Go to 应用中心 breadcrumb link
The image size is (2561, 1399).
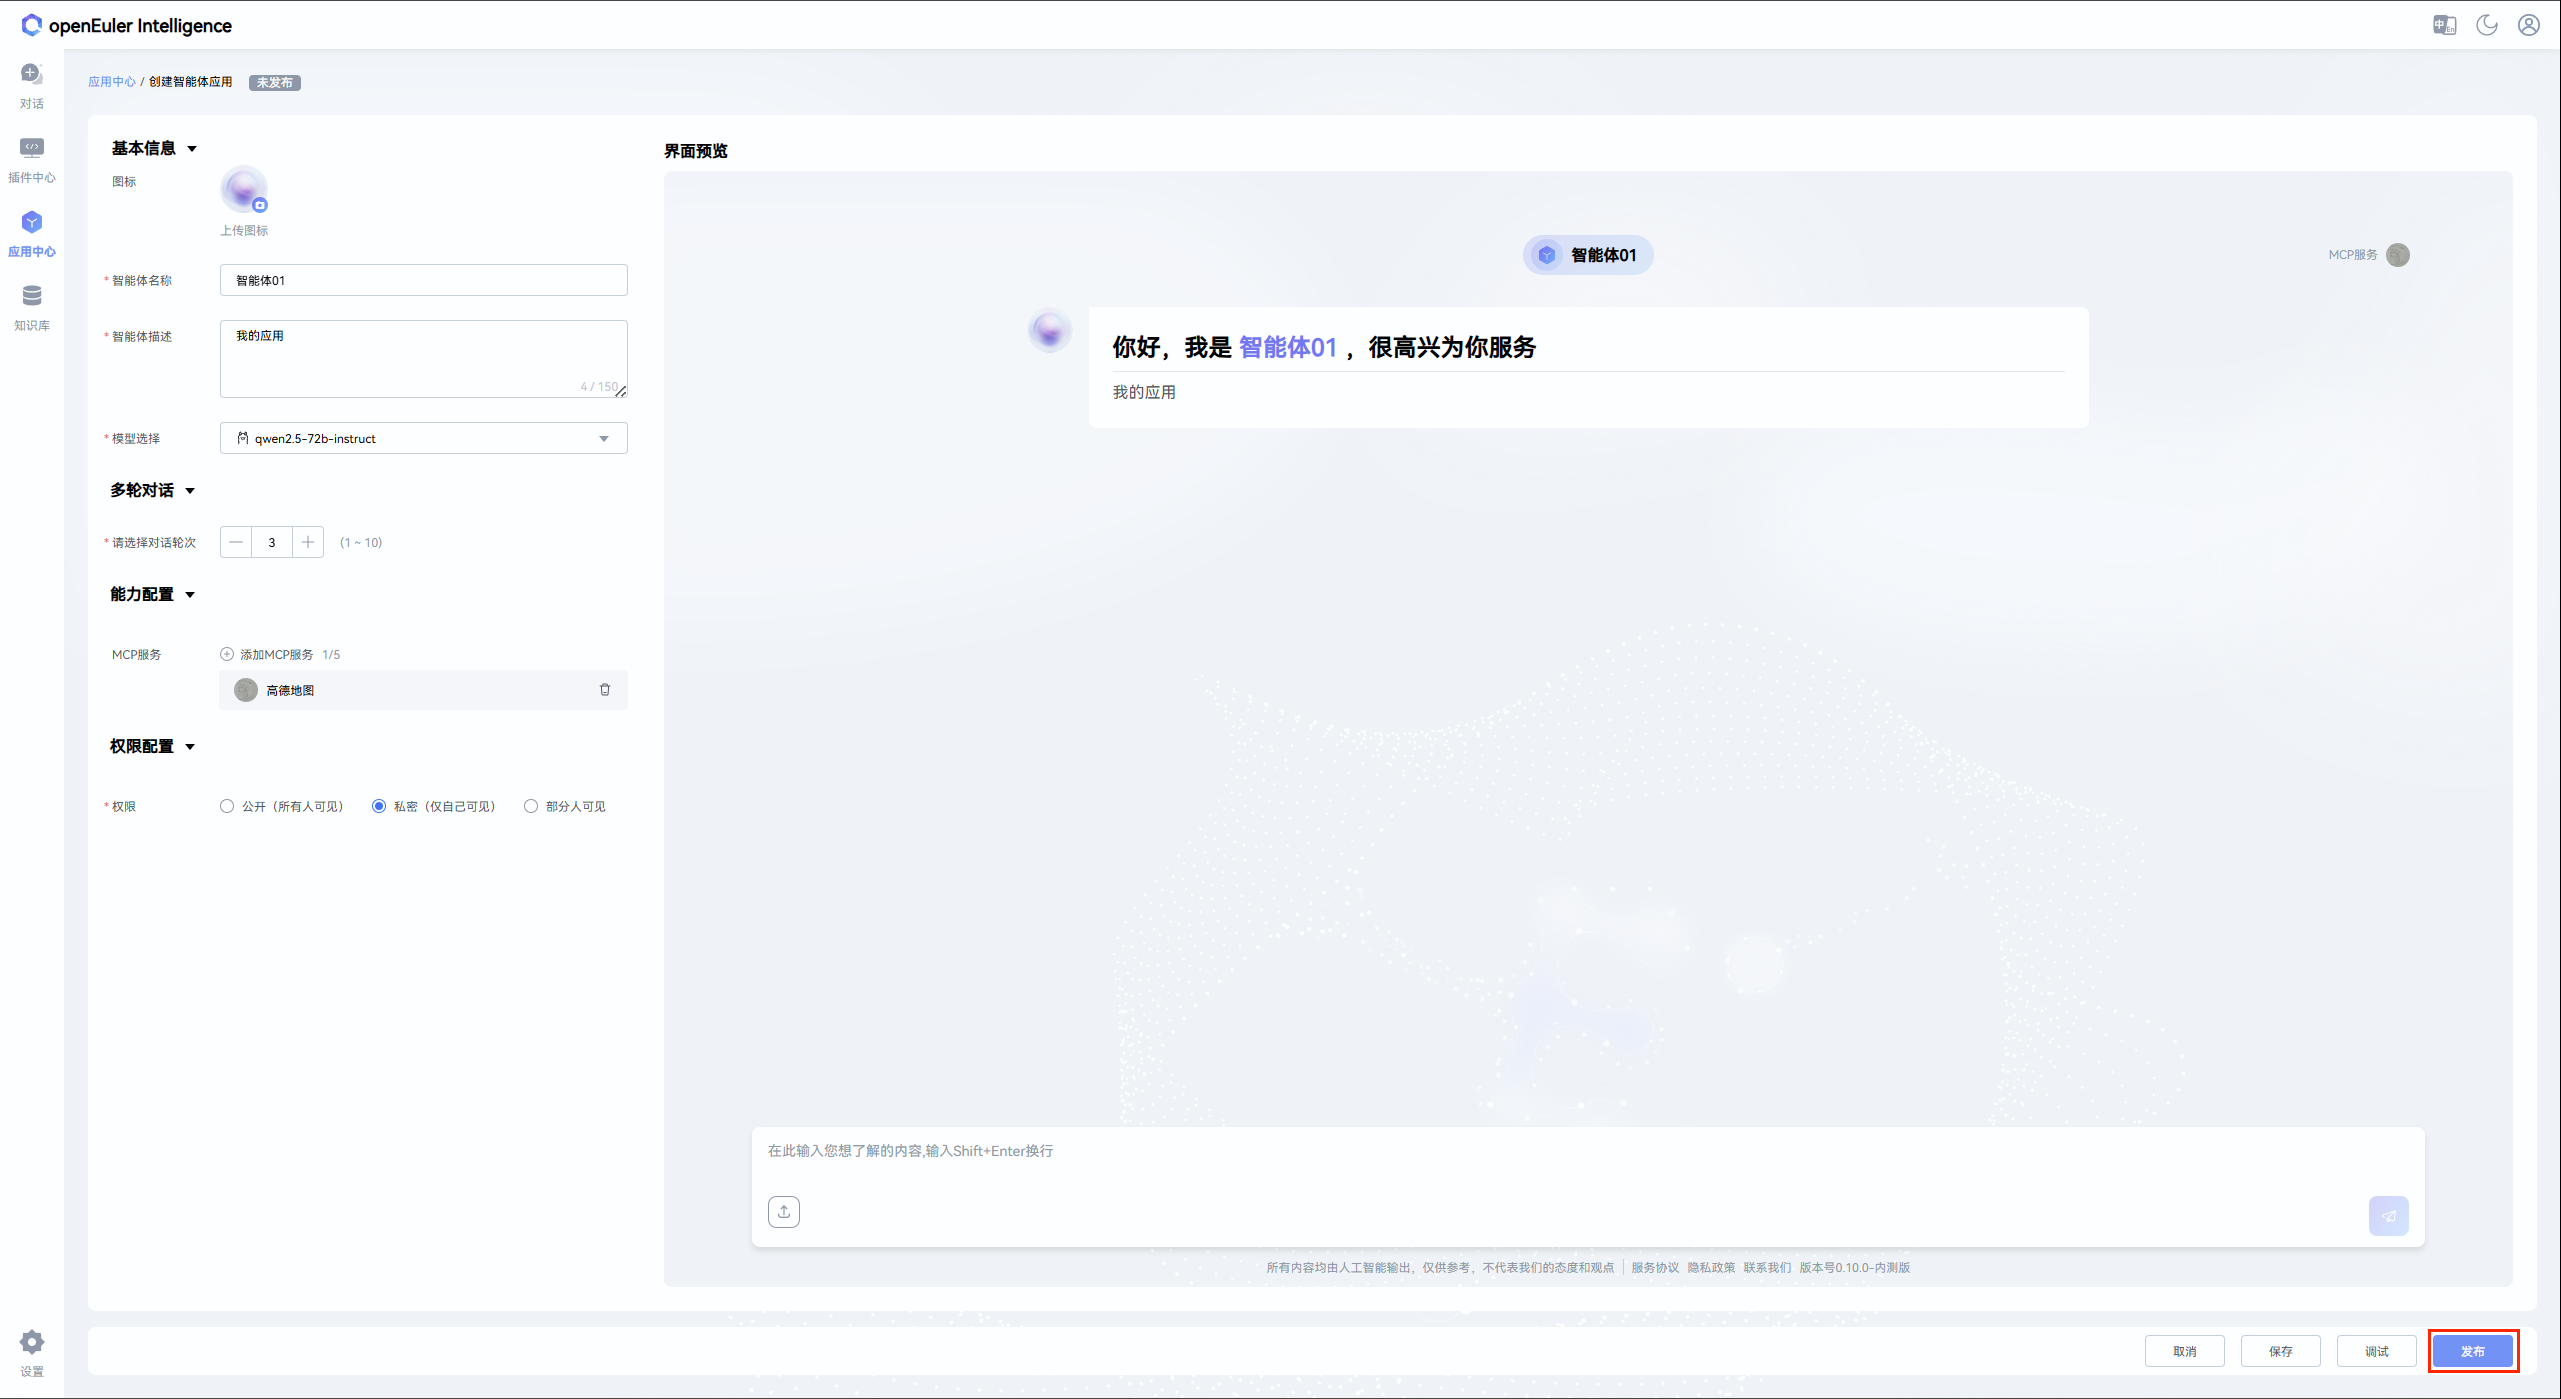(111, 82)
